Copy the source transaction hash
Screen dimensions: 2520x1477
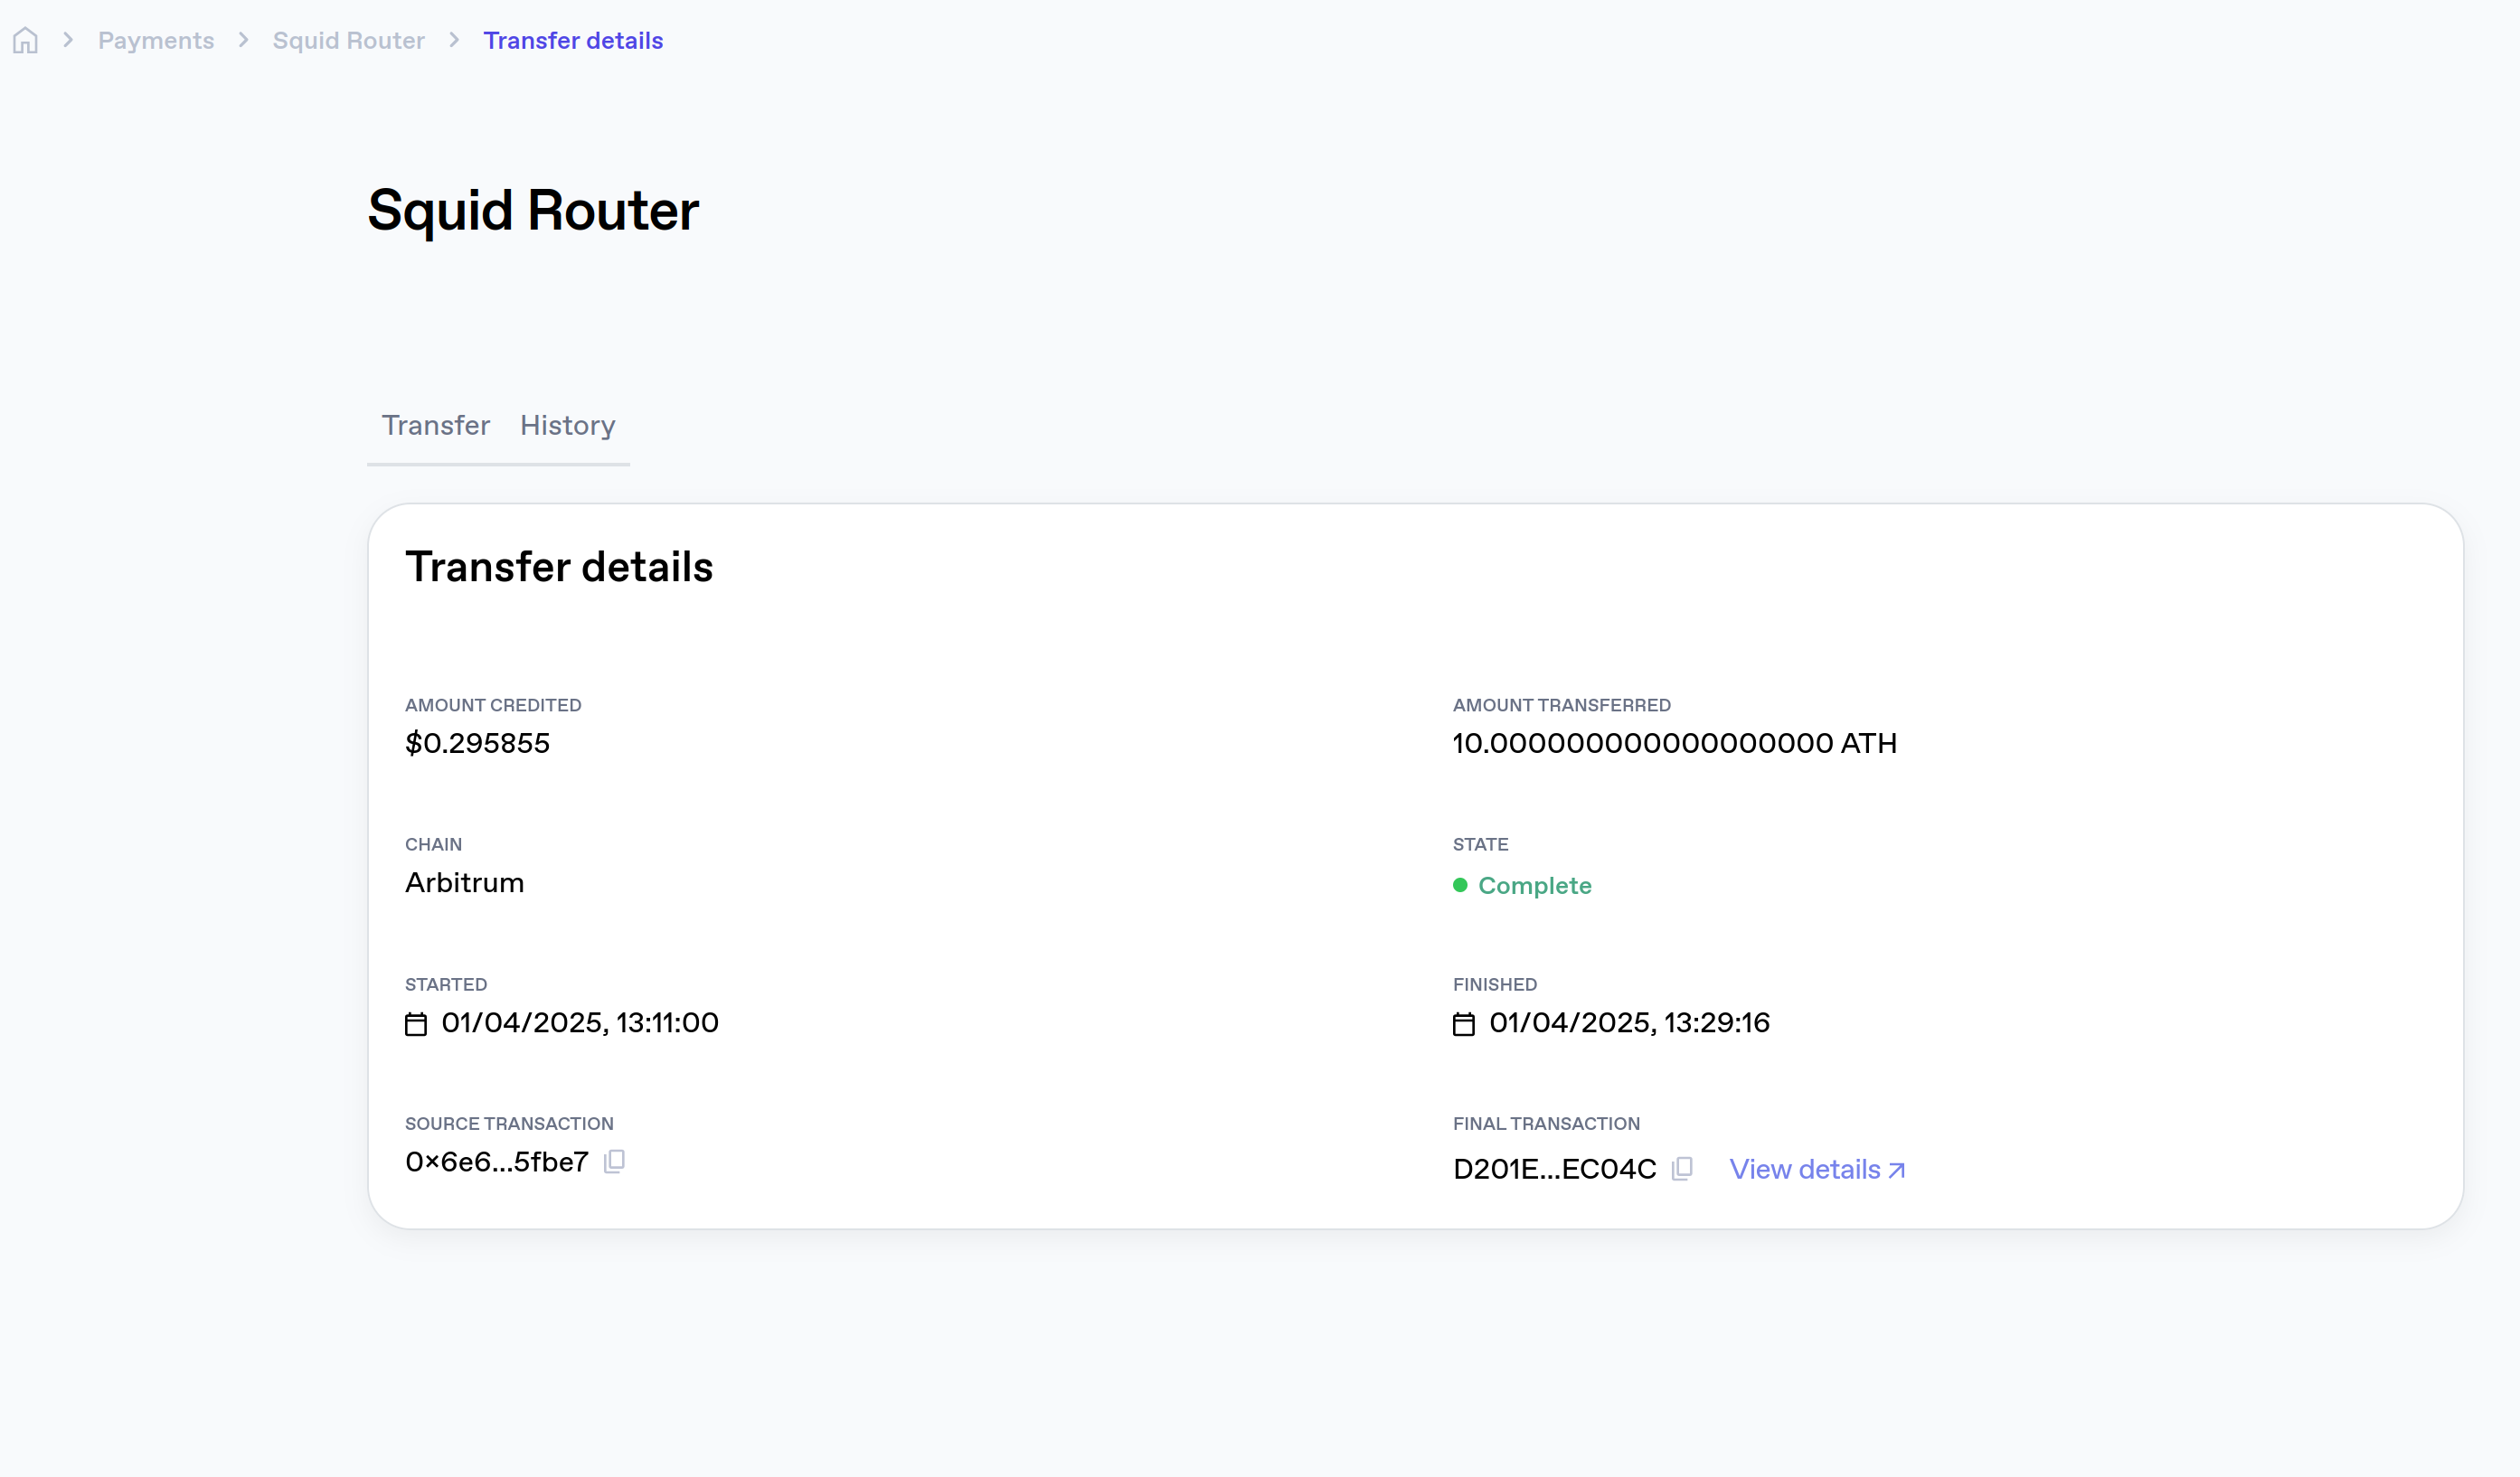pos(615,1161)
